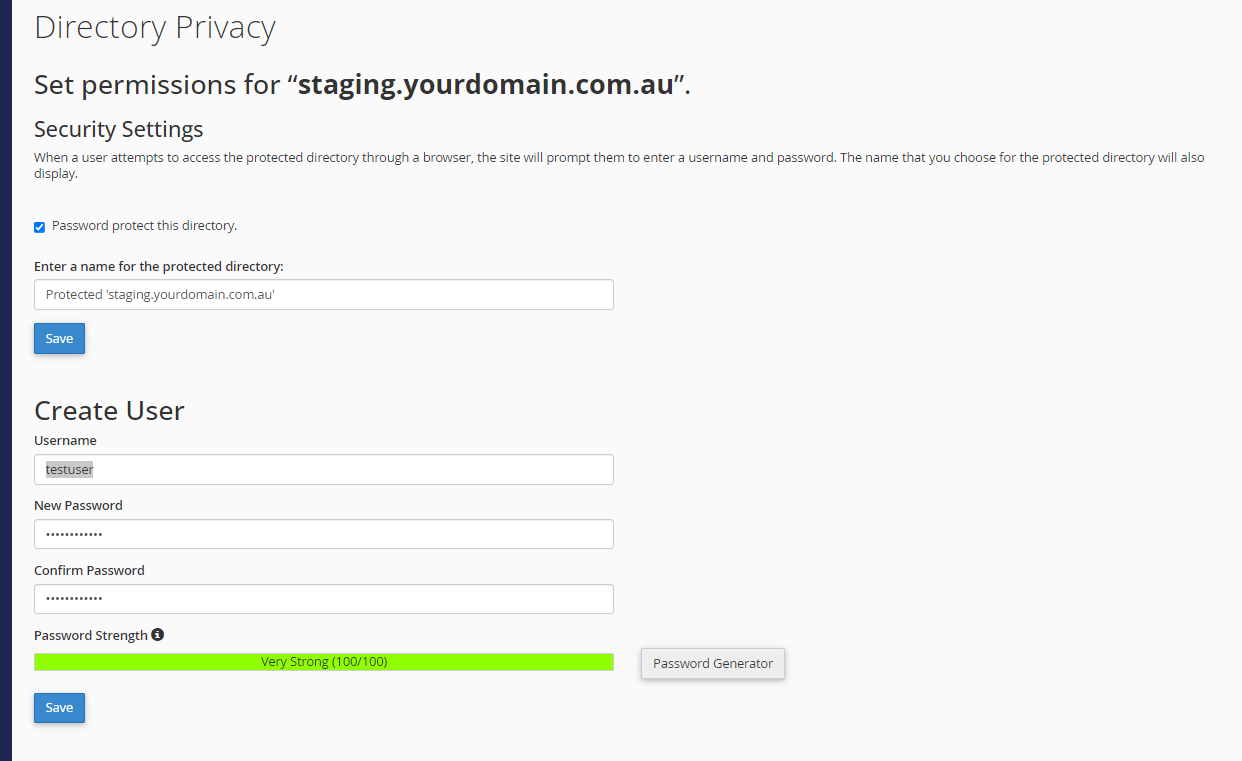
Task: Save the new user under Create User
Action: tap(60, 708)
